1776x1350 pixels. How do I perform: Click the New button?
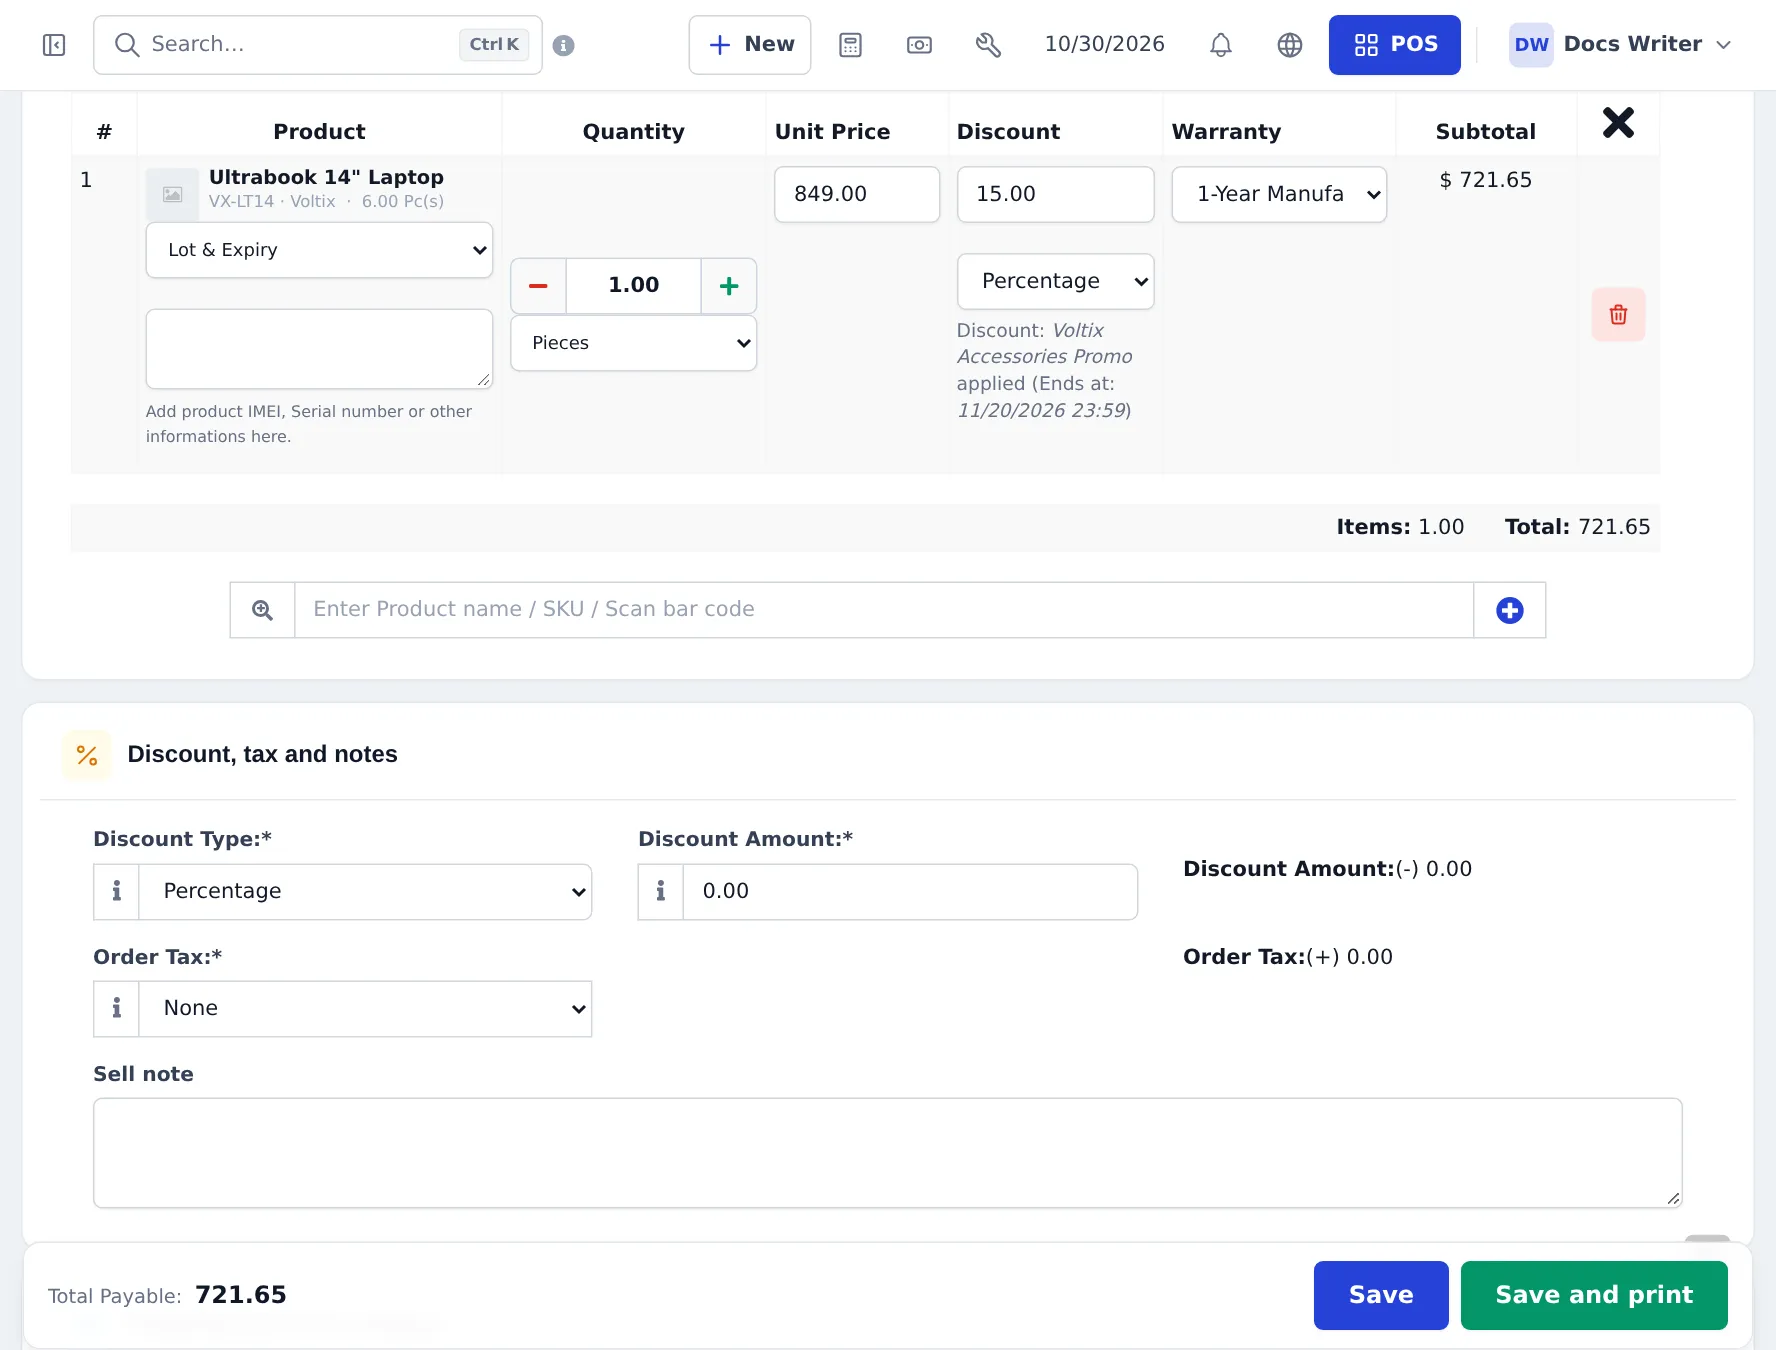[750, 45]
